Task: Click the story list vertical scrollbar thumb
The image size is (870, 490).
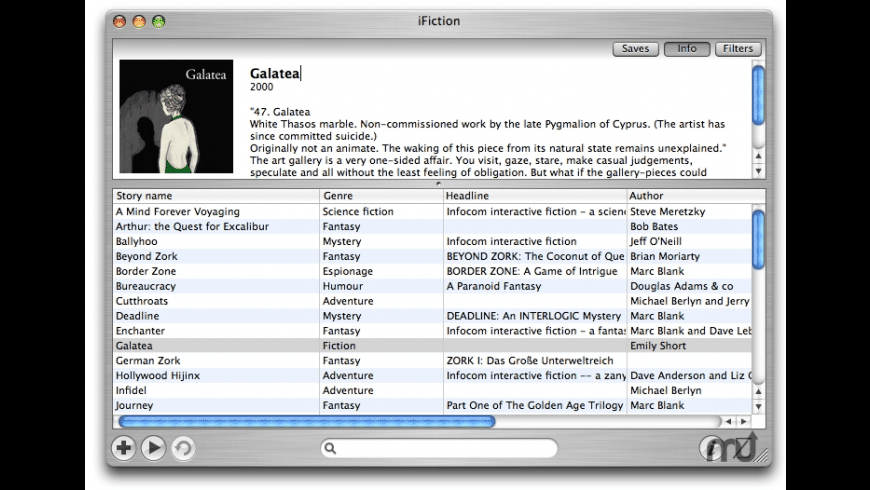Action: (758, 239)
